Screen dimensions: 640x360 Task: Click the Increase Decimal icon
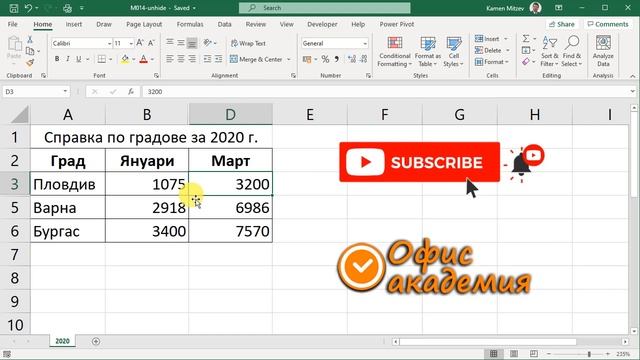(352, 60)
